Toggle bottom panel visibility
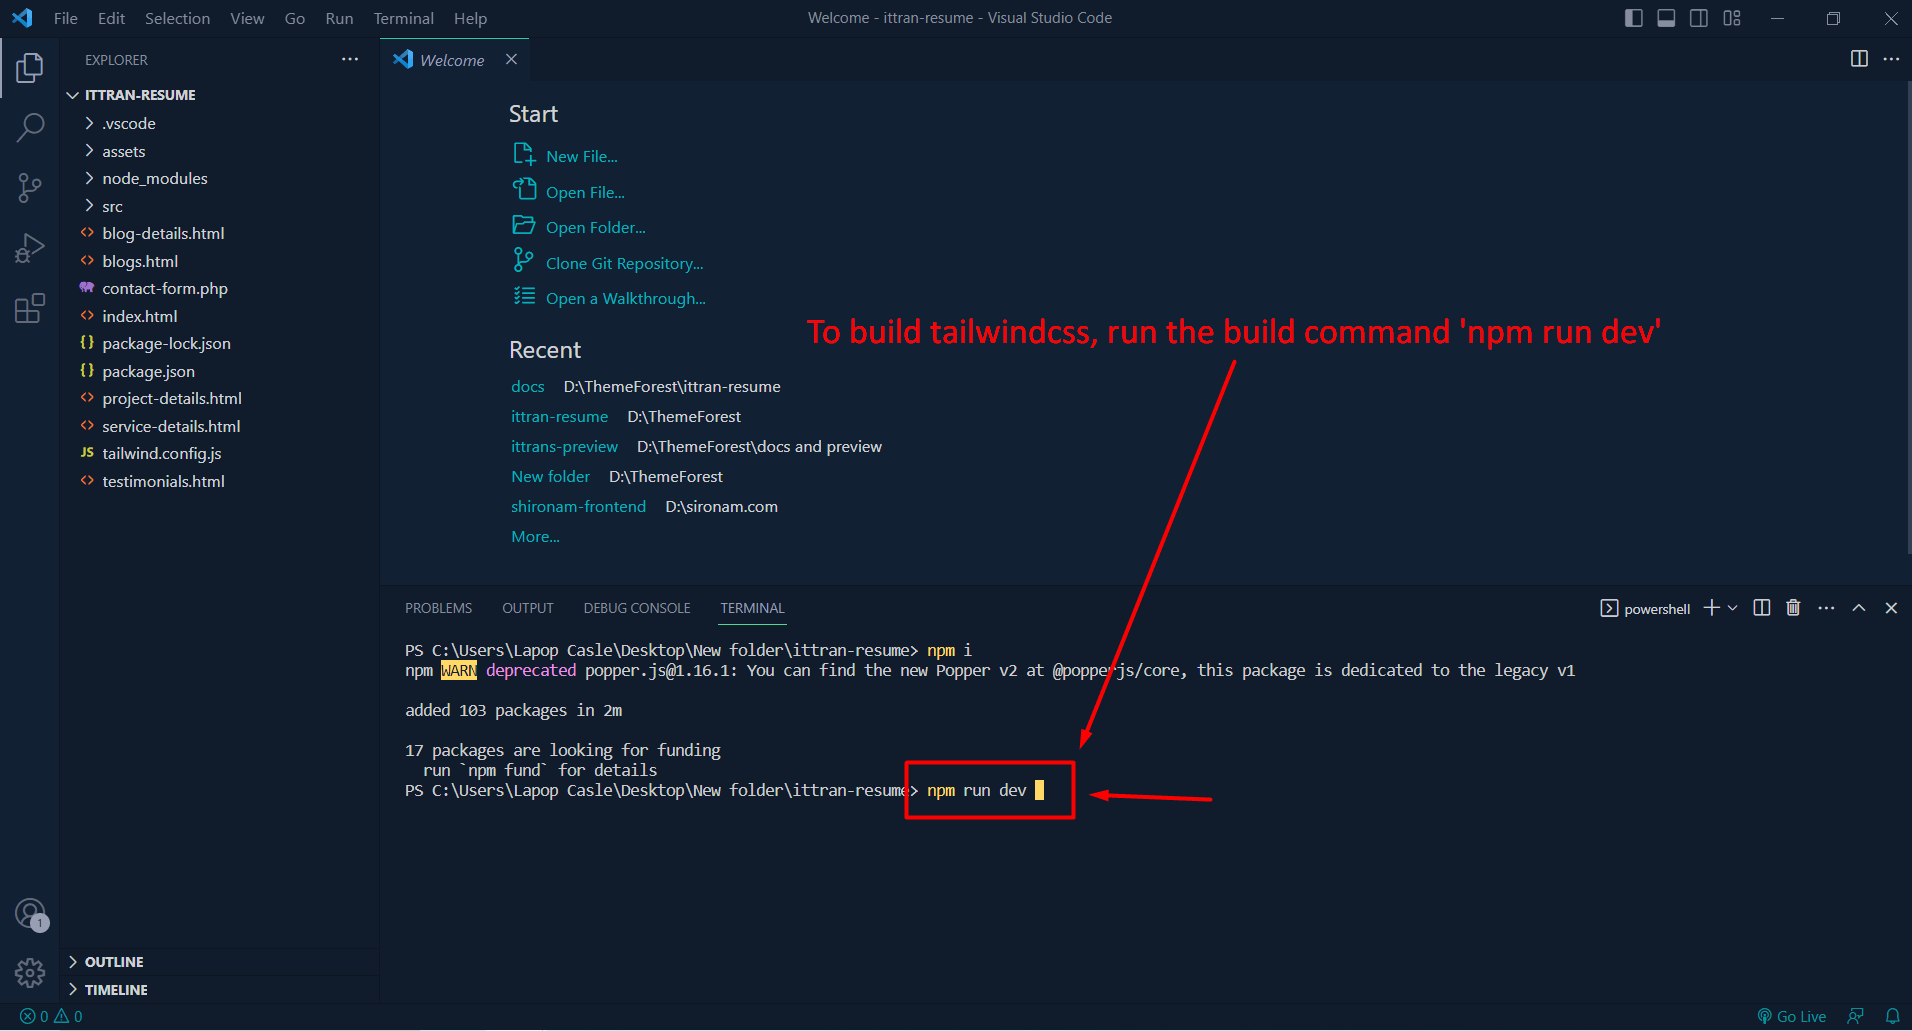The image size is (1912, 1031). [x=1666, y=18]
